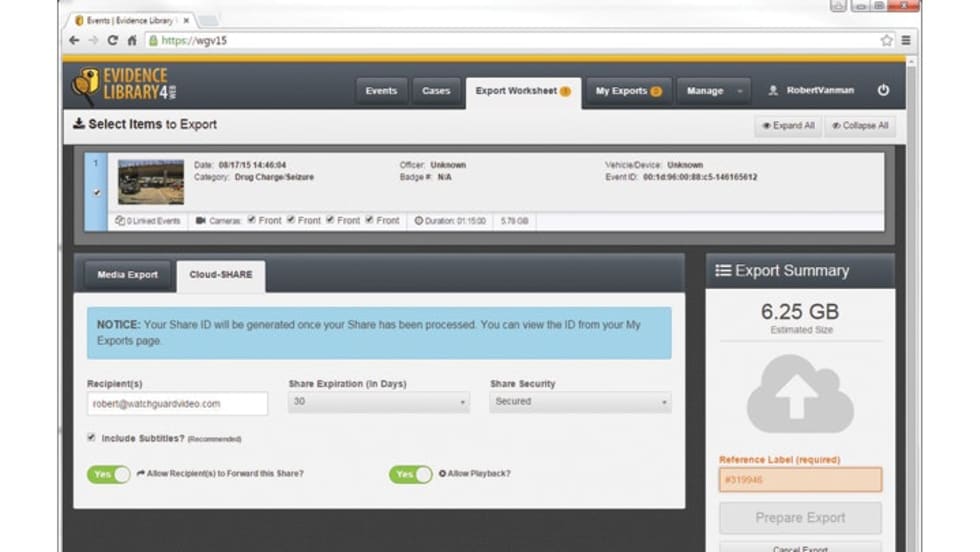The height and width of the screenshot is (552, 980).
Task: Click the event video thumbnail
Action: [x=151, y=182]
